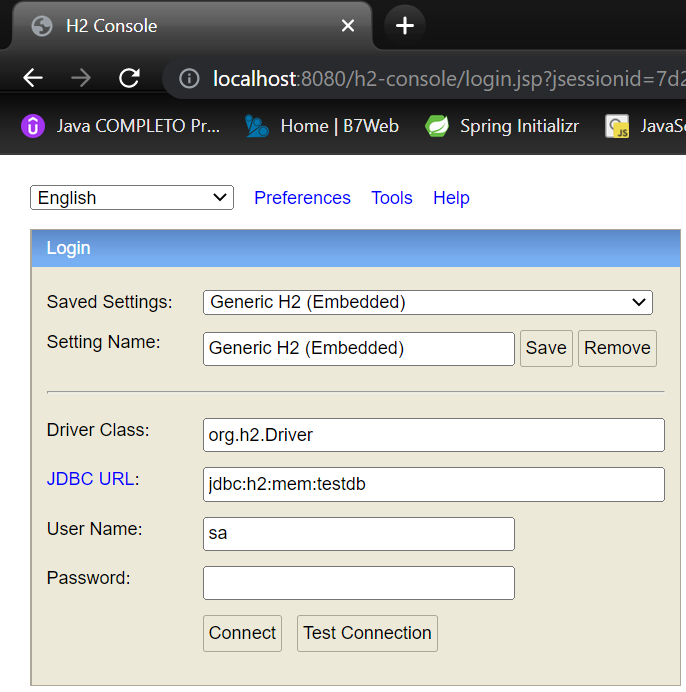Open the Help link

pyautogui.click(x=451, y=198)
